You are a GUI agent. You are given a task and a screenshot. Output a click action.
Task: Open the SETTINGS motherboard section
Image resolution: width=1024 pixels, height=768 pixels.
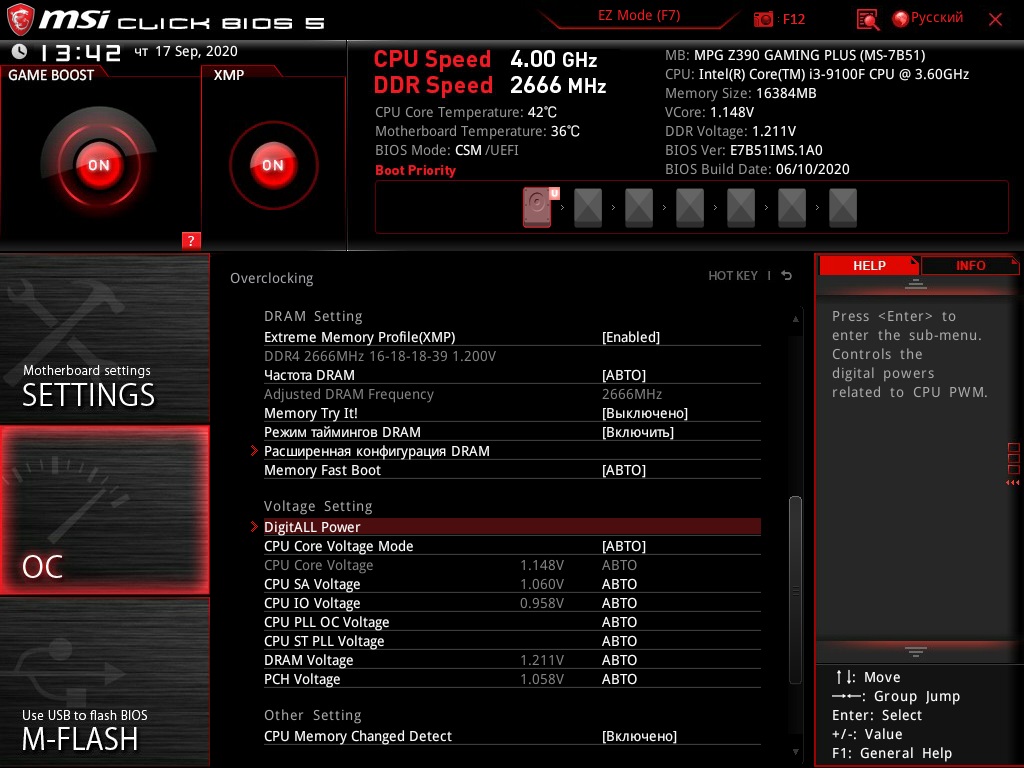coord(104,339)
